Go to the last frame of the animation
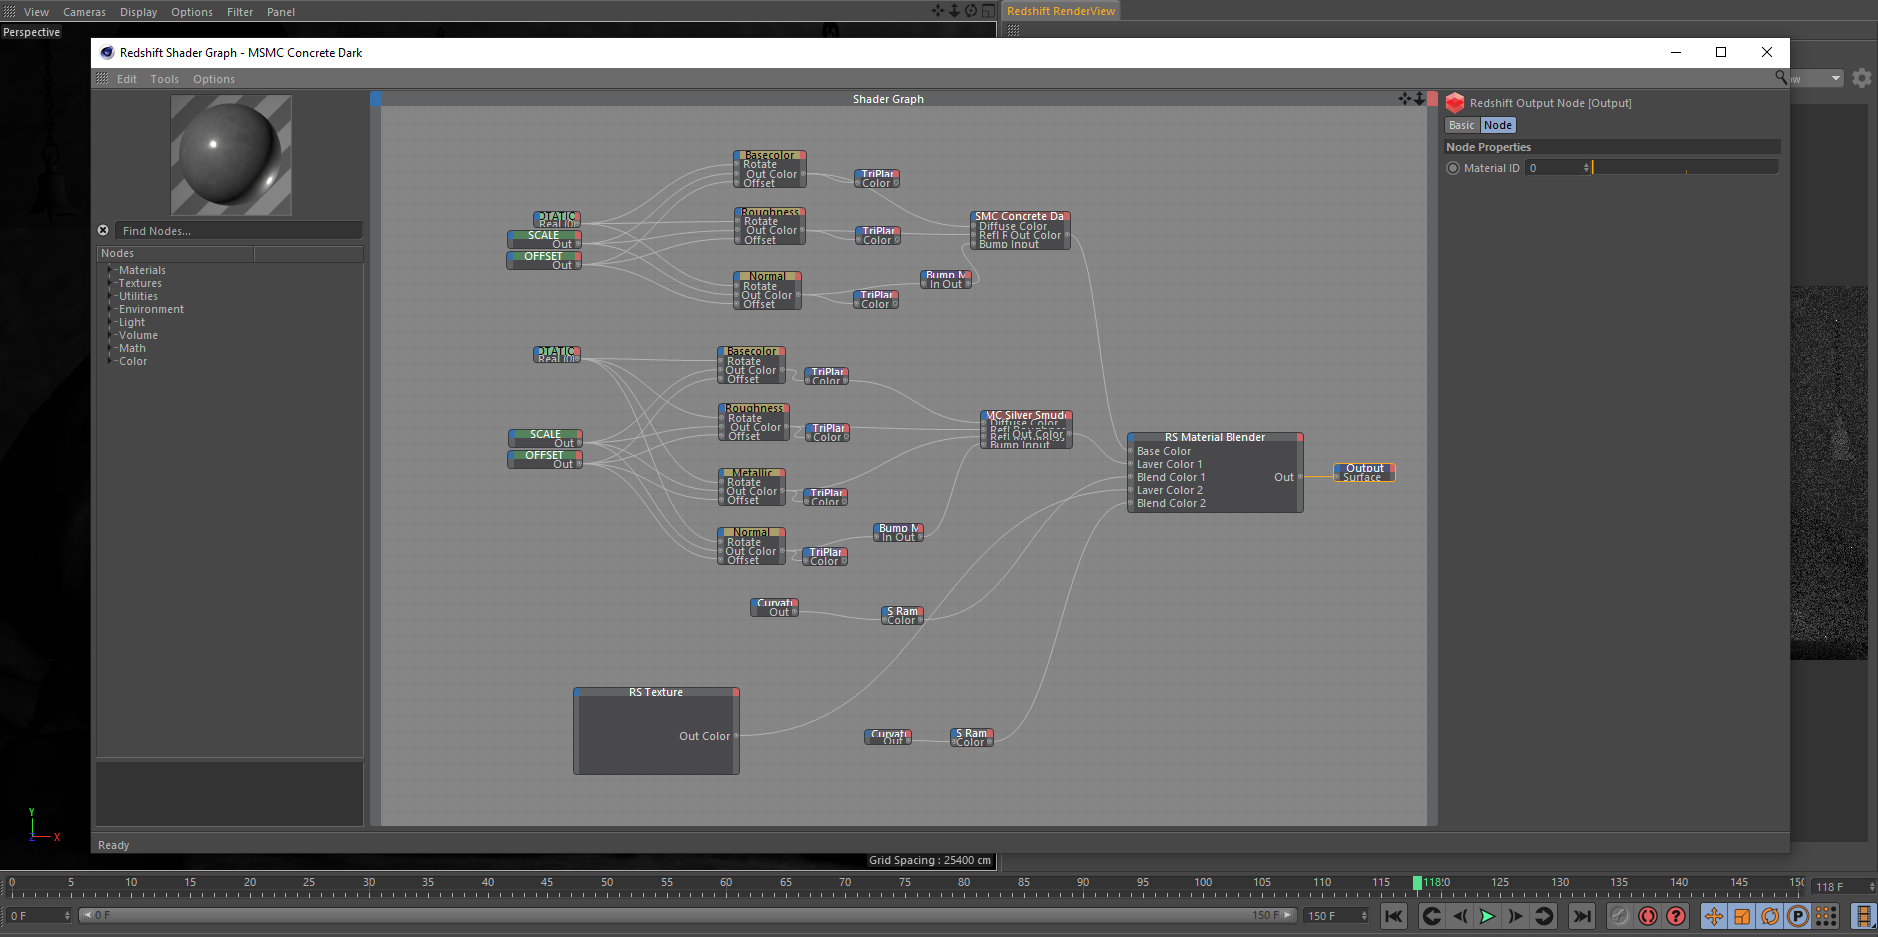1878x937 pixels. click(x=1582, y=916)
